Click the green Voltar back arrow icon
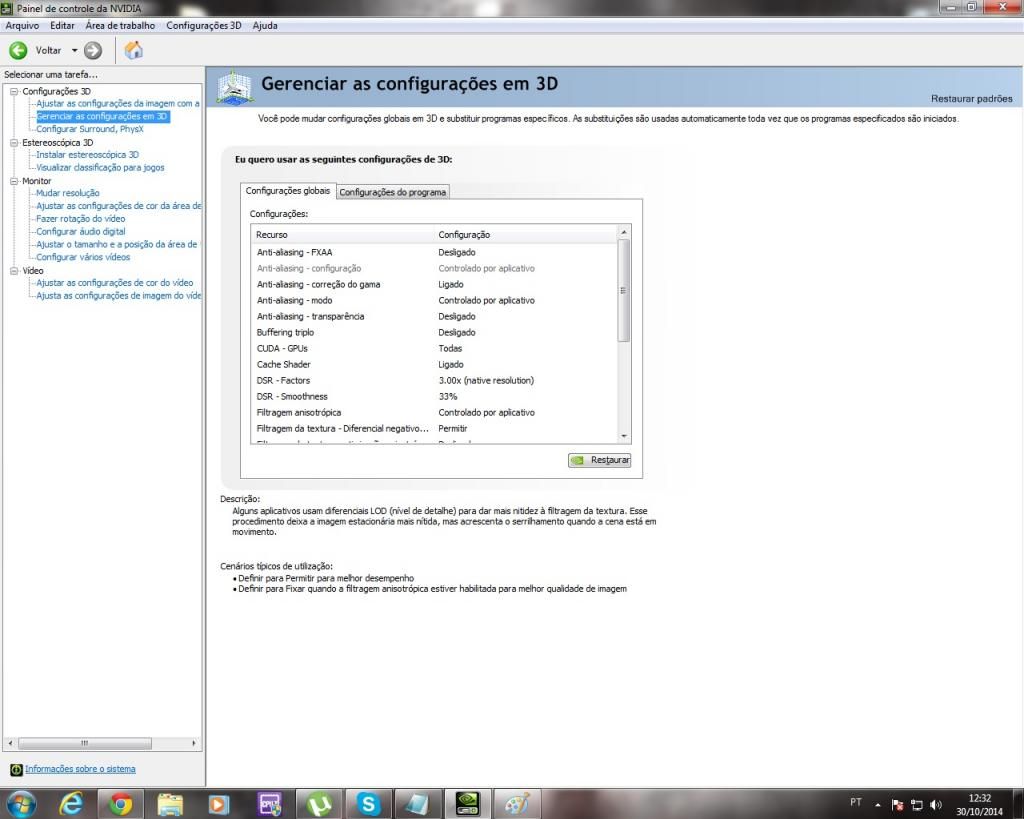 [18, 50]
